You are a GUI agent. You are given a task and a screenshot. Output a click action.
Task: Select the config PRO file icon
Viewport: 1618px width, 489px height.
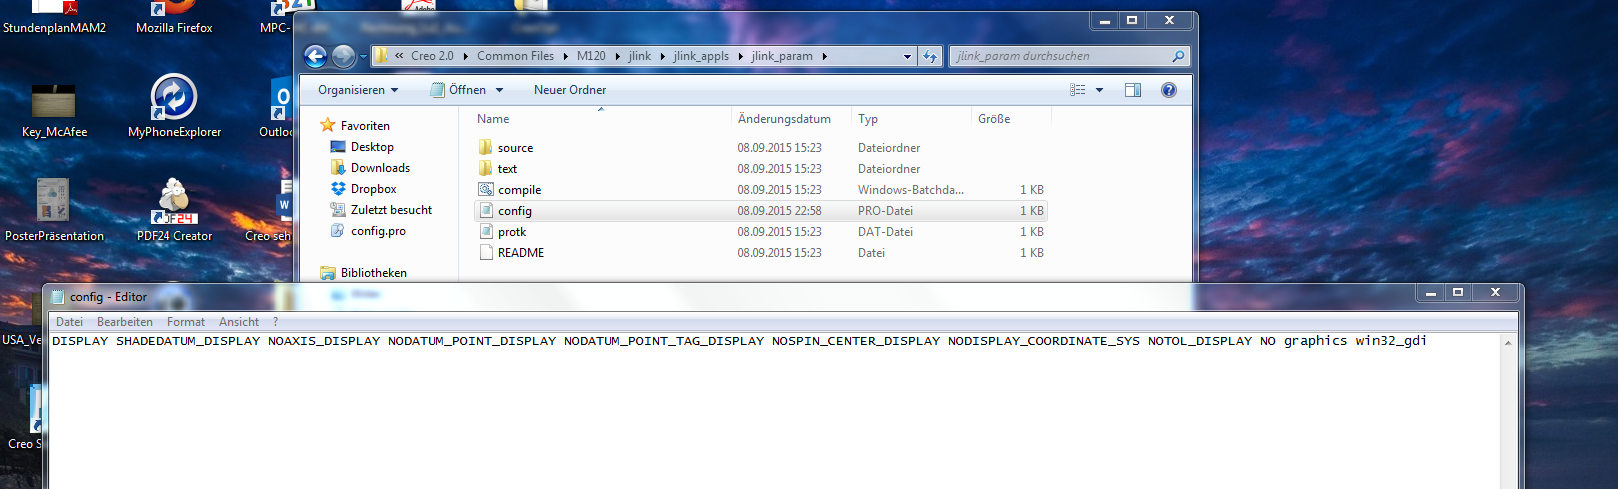pyautogui.click(x=486, y=210)
